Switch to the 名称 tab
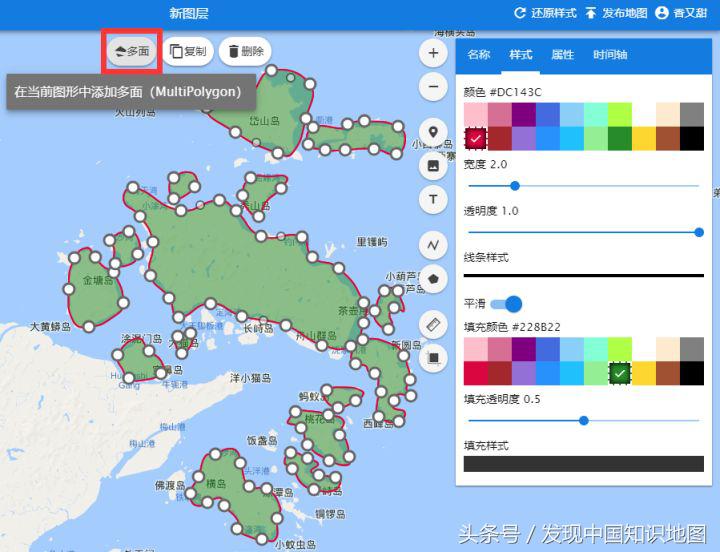The image size is (720, 552). (478, 55)
